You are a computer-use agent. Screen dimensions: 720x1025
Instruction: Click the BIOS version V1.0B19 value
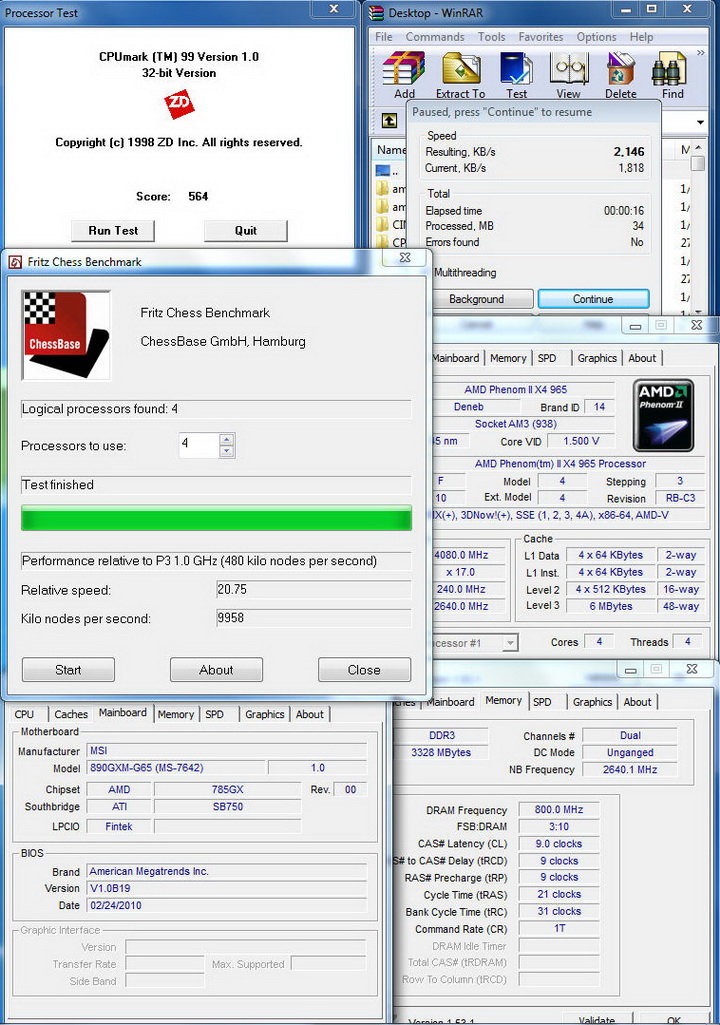tap(227, 888)
